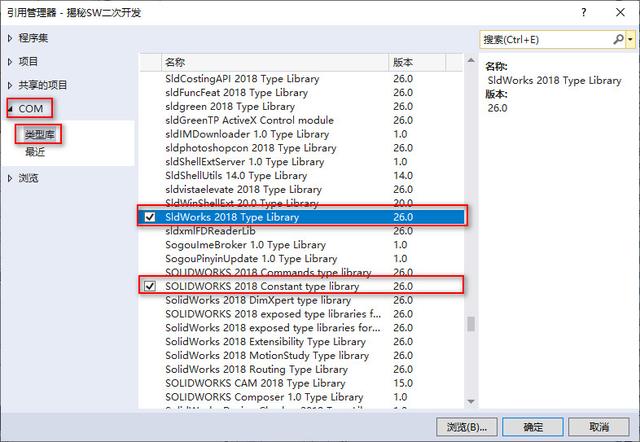Select SOLIDWORKS Composer 1.0 Type Library row

pos(301,398)
